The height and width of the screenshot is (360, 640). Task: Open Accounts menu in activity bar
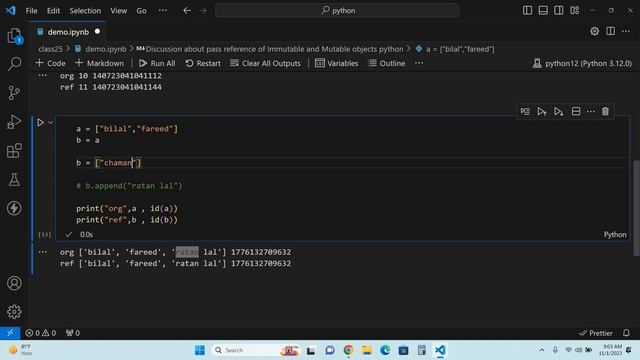point(14,283)
